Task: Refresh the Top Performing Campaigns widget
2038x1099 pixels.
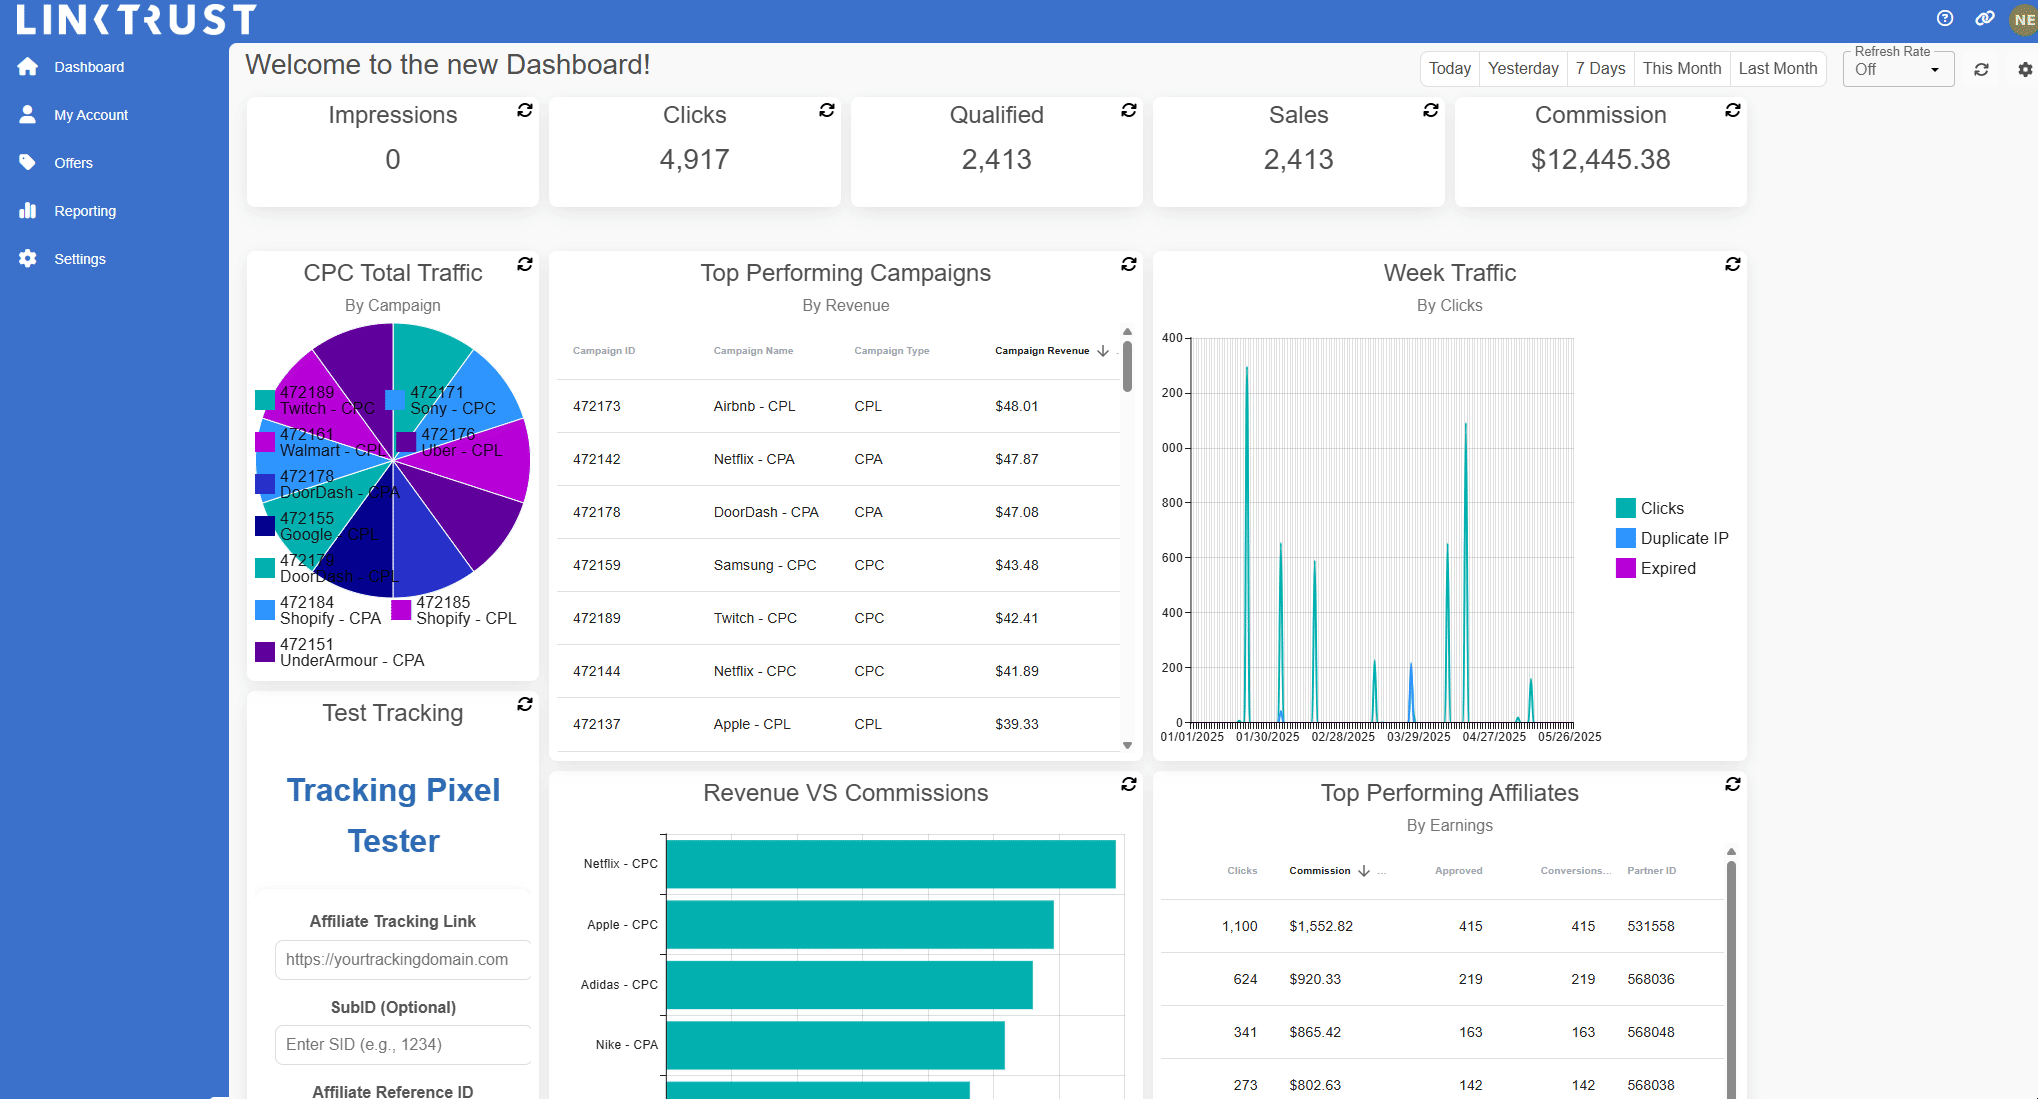Action: [1129, 264]
